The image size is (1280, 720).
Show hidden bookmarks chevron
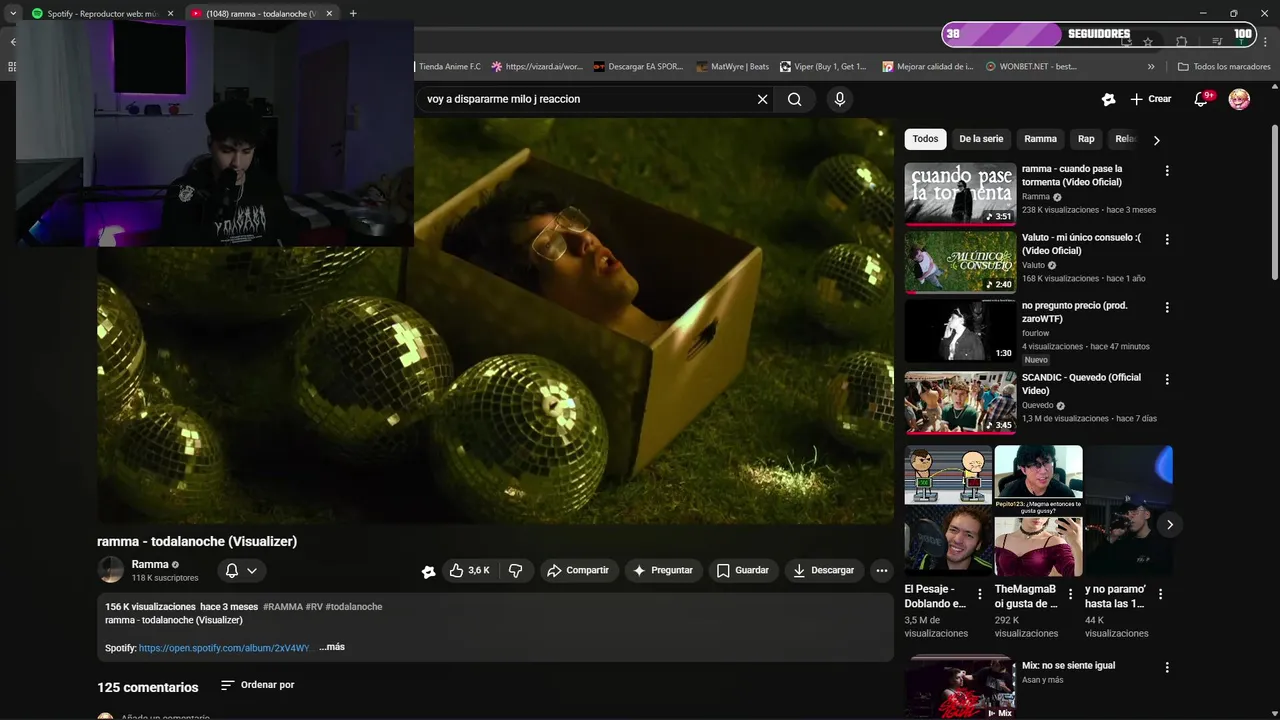1151,67
